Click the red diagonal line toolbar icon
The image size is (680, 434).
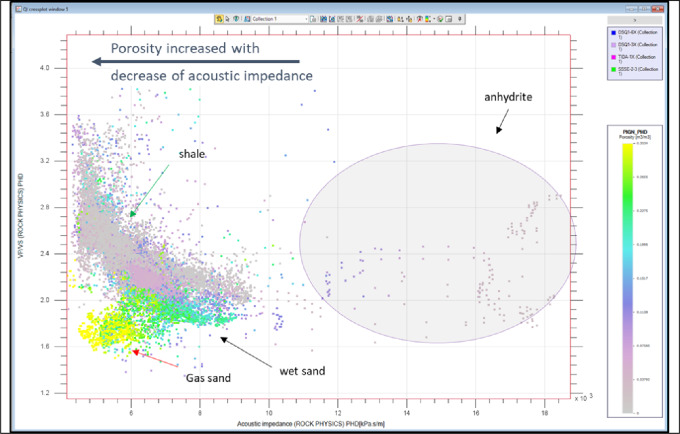tap(360, 19)
